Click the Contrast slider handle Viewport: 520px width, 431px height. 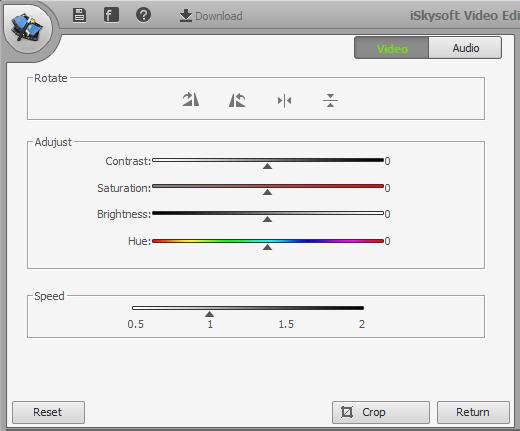pos(267,166)
